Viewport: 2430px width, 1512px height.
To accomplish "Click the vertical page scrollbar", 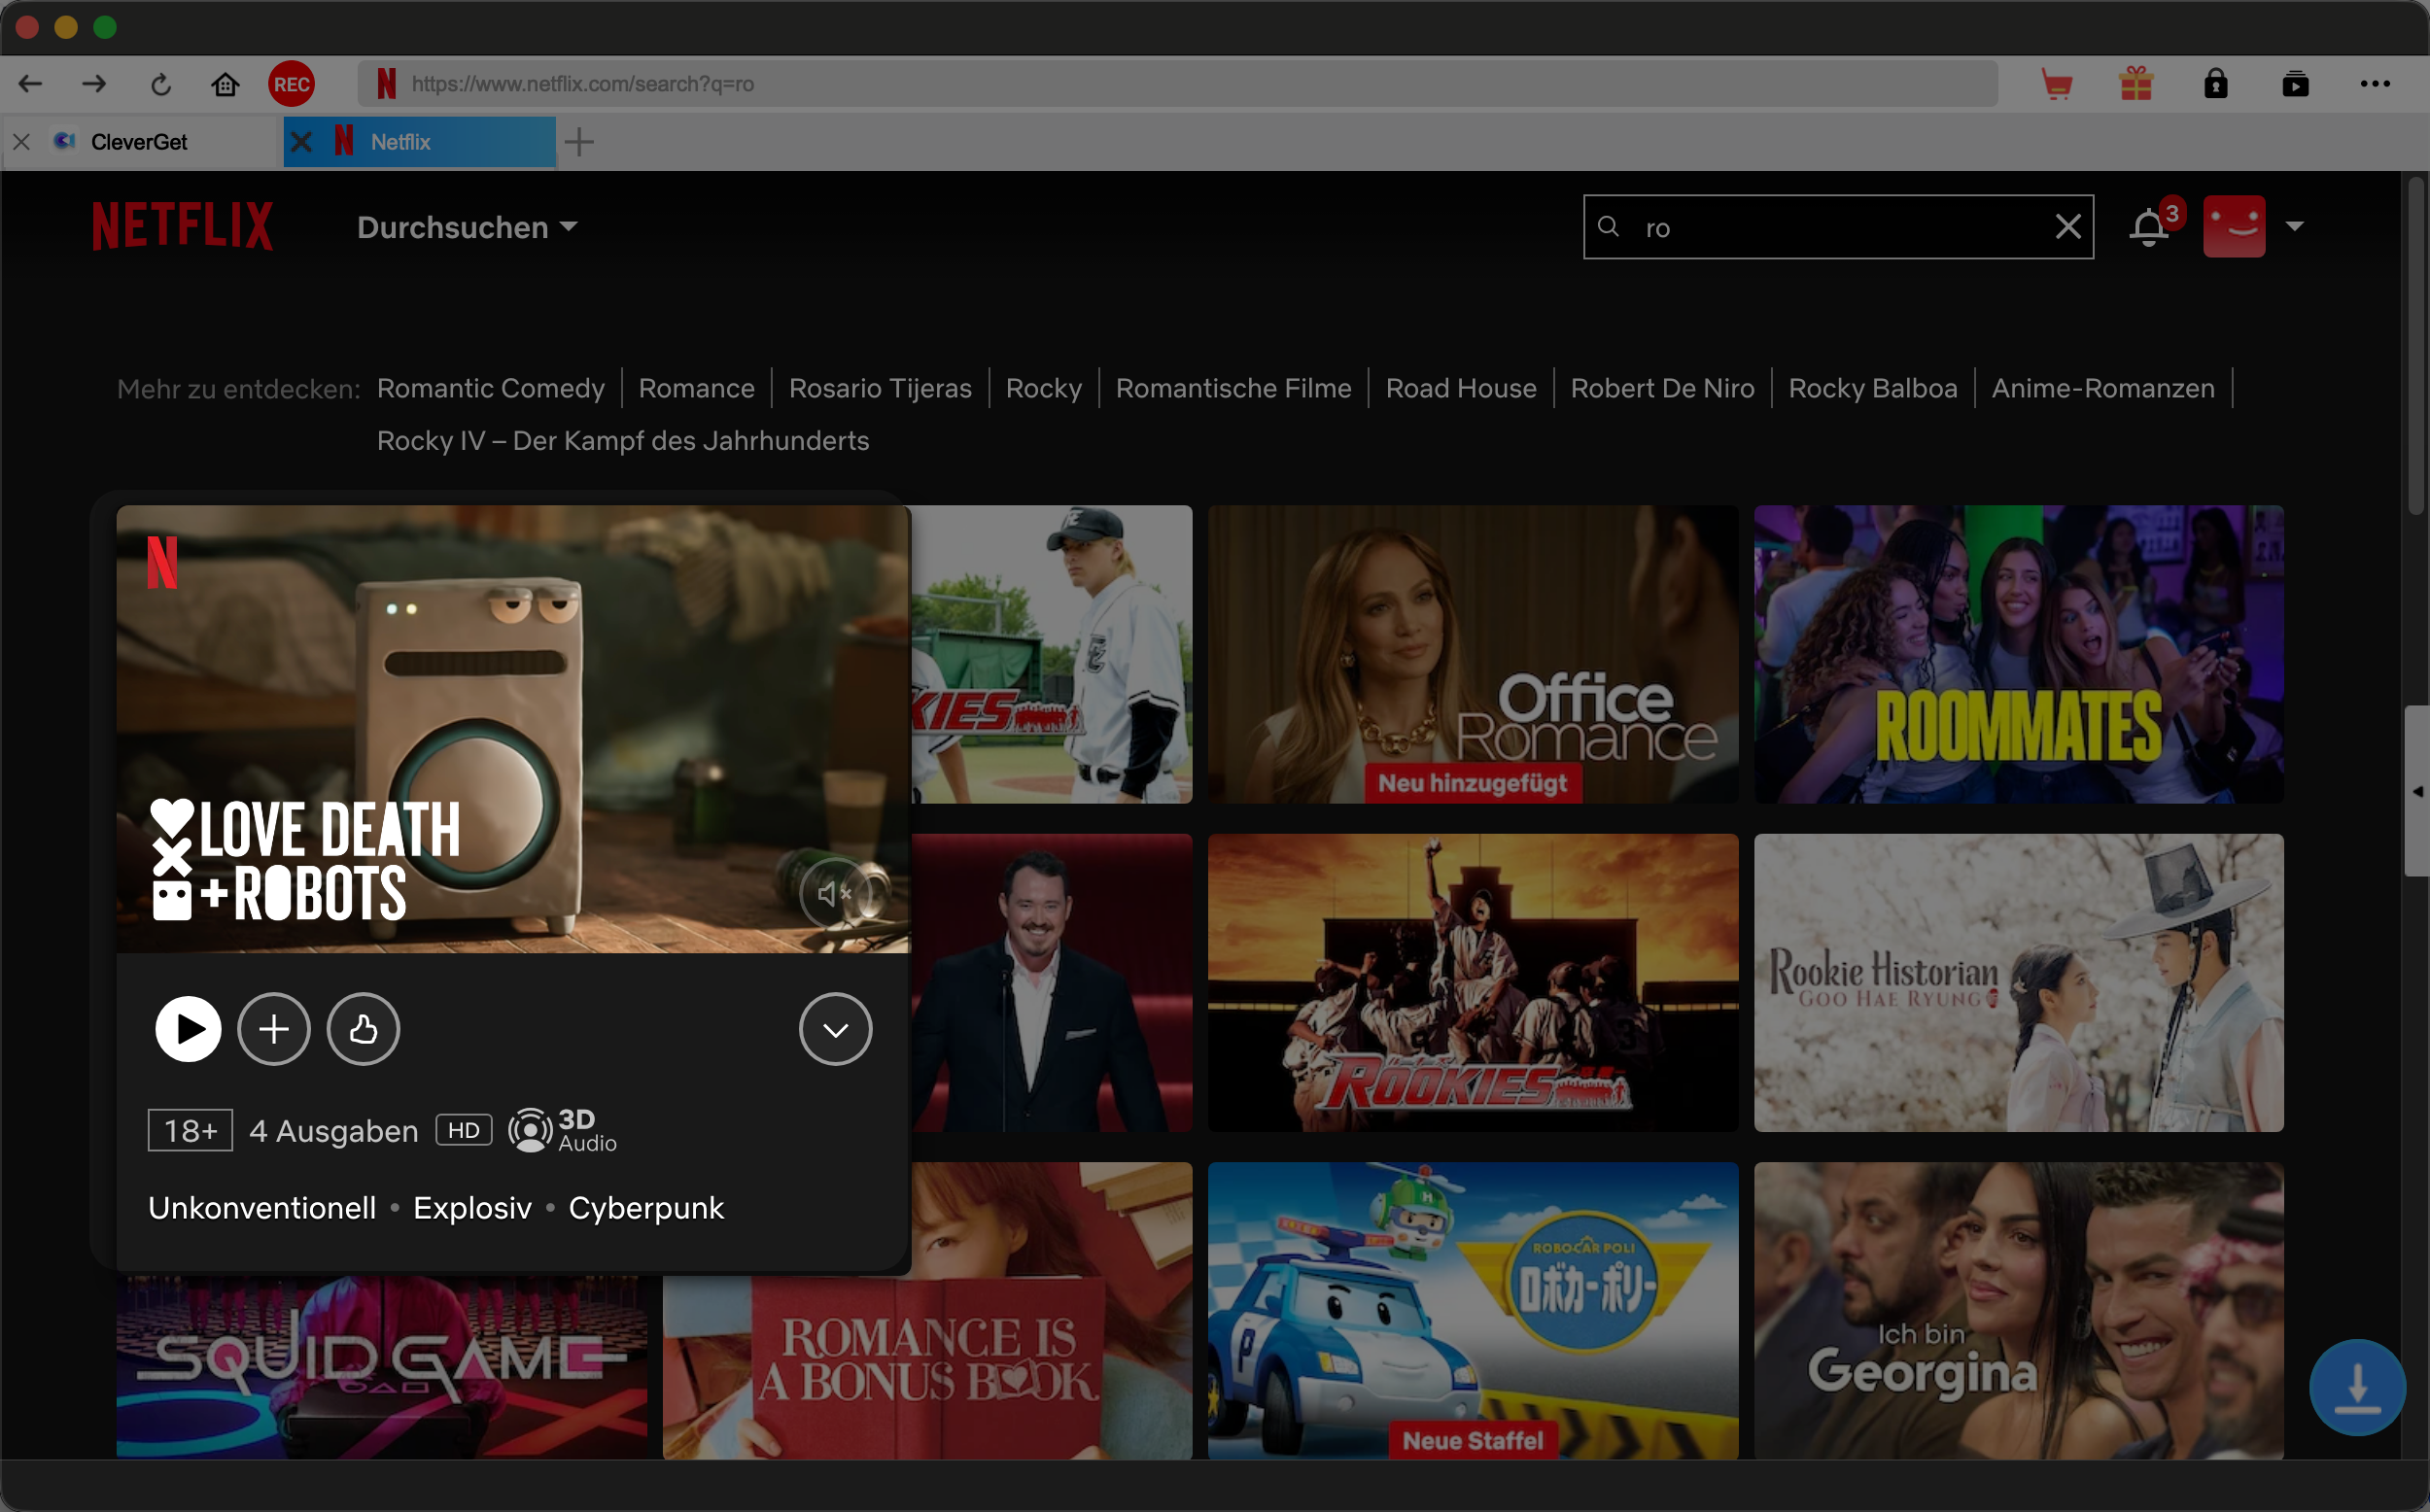I will (x=2415, y=345).
